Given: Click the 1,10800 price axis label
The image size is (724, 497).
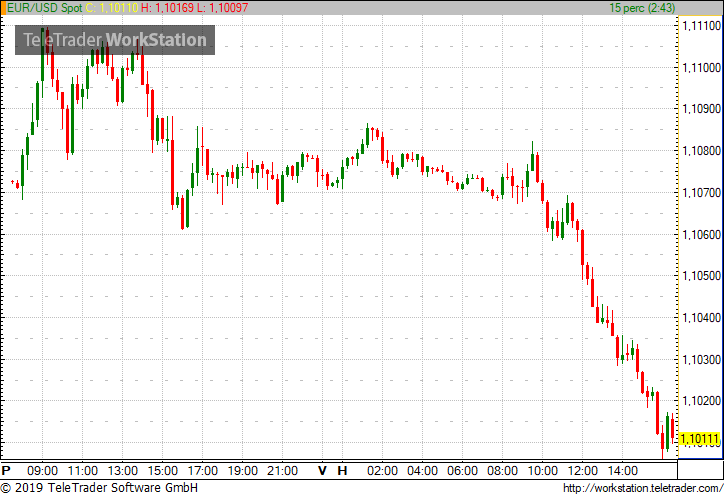Looking at the screenshot, I should point(701,151).
